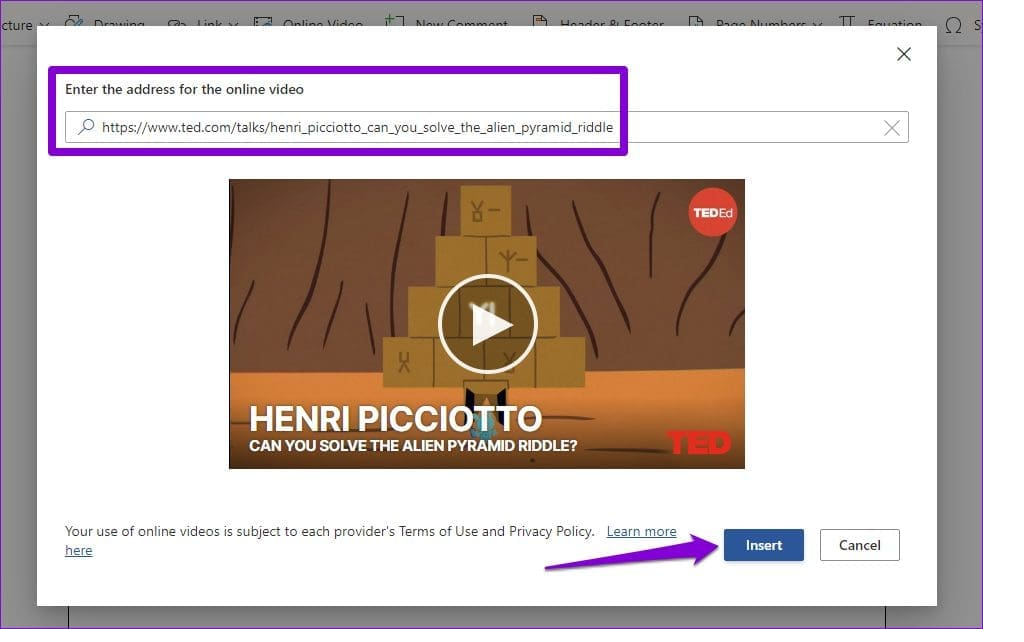Click the Online Video ribbon icon
The image size is (1024, 642).
click(x=264, y=24)
